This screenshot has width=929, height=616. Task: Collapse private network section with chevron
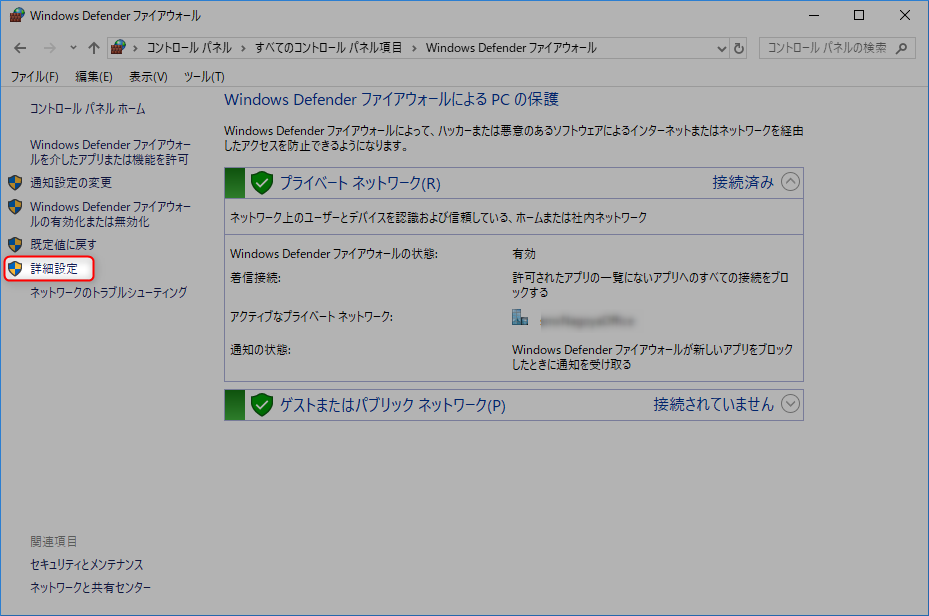pyautogui.click(x=790, y=182)
